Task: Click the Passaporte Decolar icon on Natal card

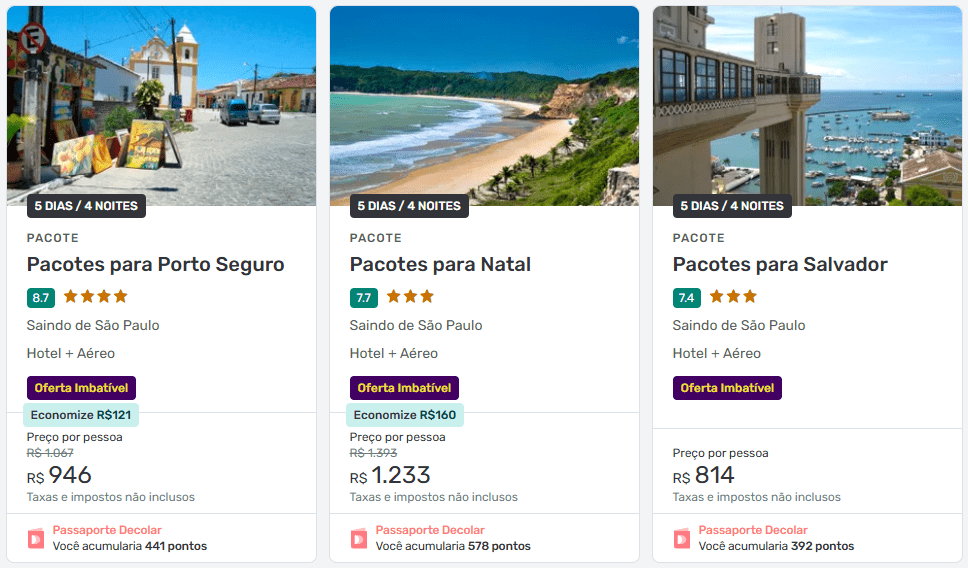Action: click(x=359, y=538)
